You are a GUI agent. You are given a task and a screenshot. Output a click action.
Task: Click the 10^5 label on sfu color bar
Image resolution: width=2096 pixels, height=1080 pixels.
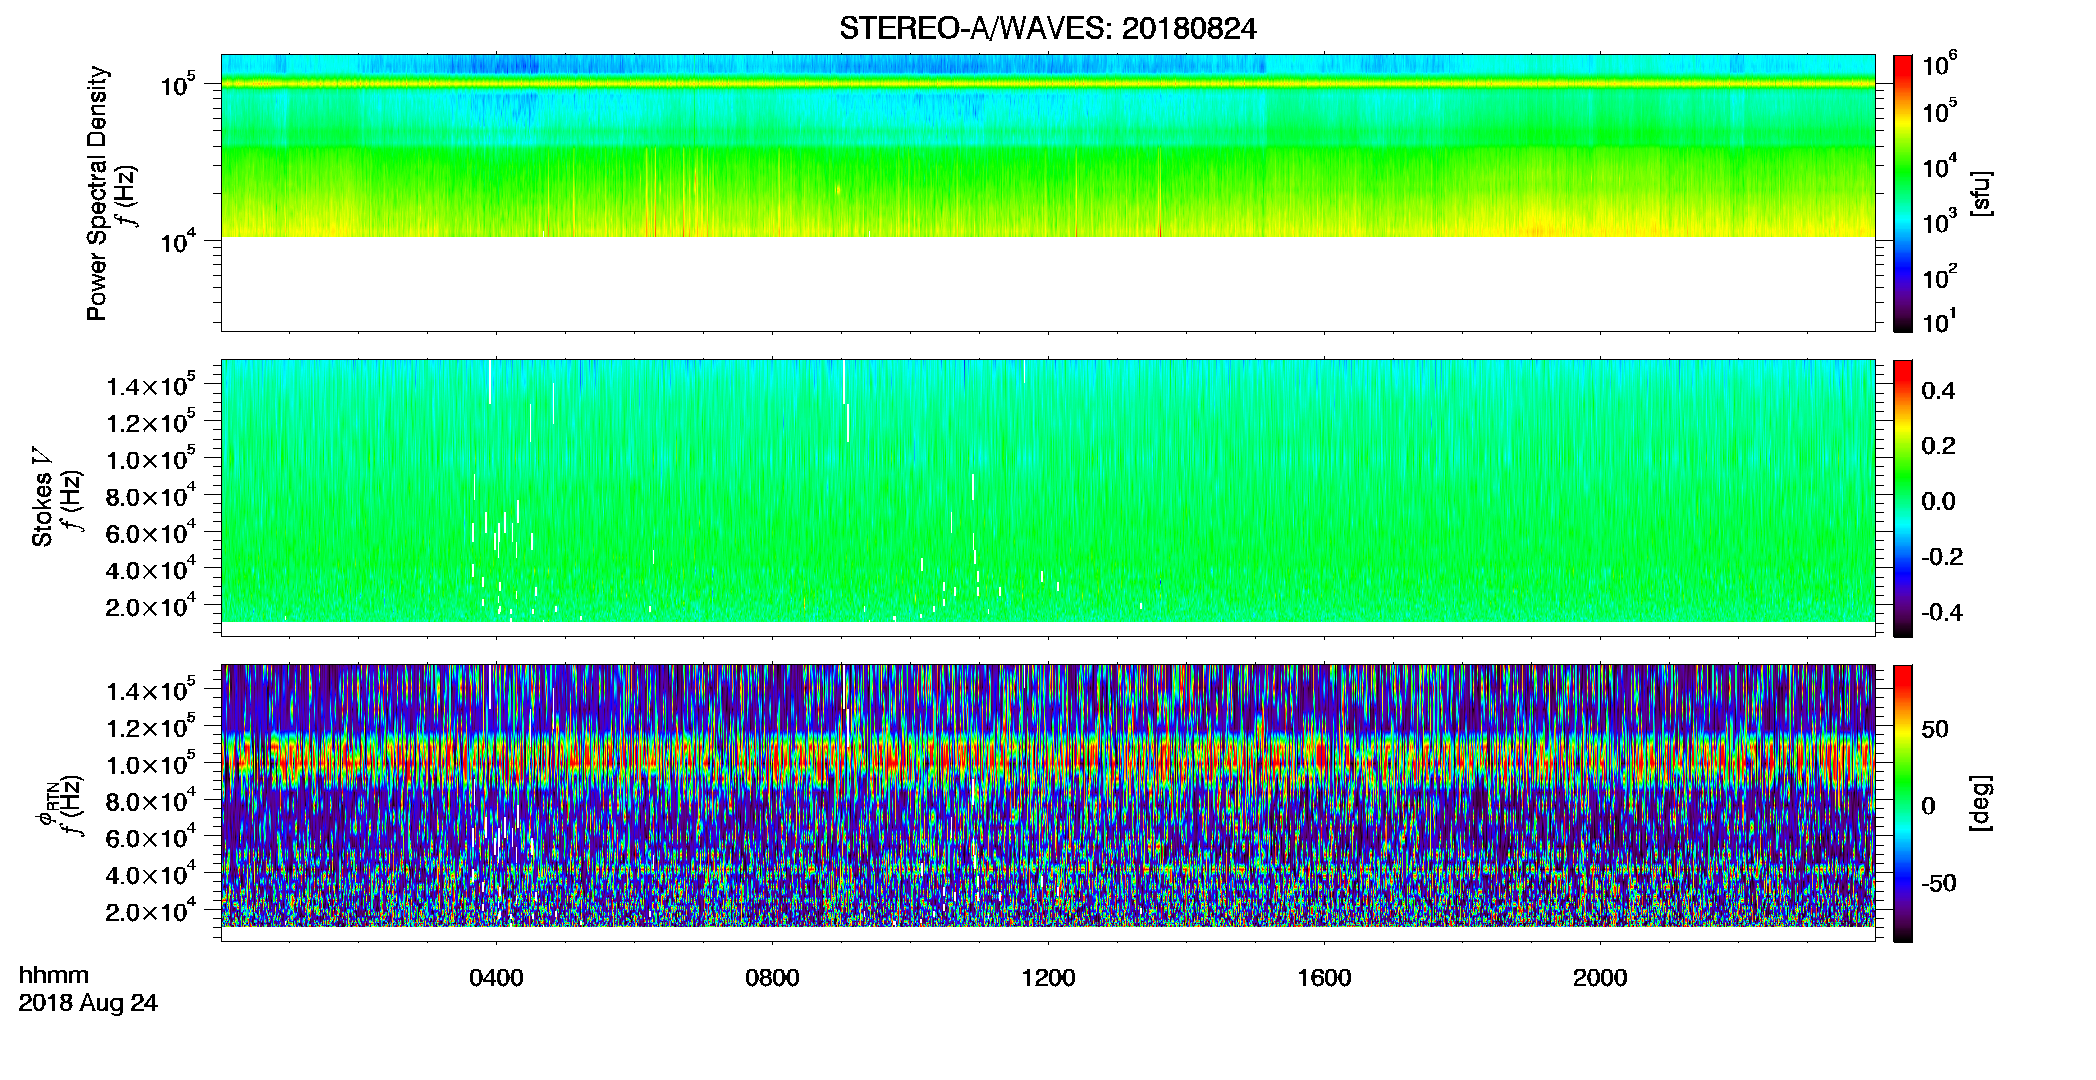tap(1940, 110)
